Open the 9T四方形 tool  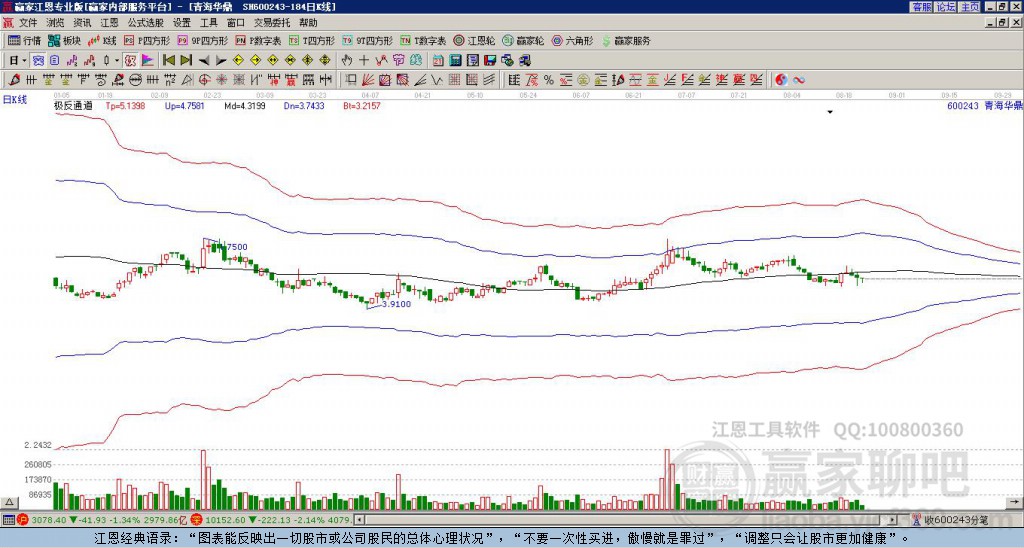(x=368, y=40)
